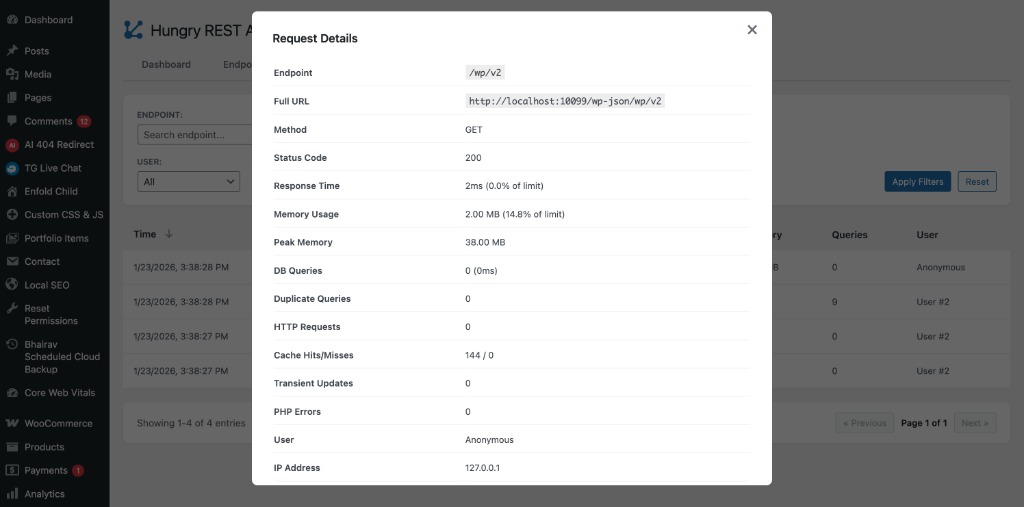1024x507 pixels.
Task: Click the Comments bubble icon
Action: (x=12, y=121)
